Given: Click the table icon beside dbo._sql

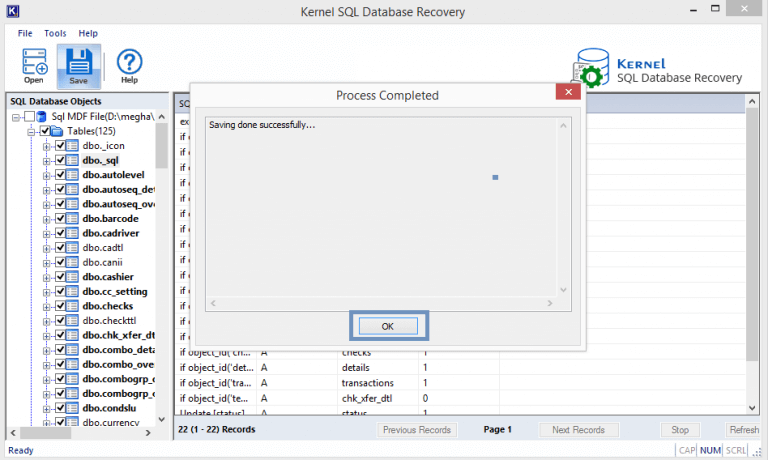Looking at the screenshot, I should click(72, 160).
